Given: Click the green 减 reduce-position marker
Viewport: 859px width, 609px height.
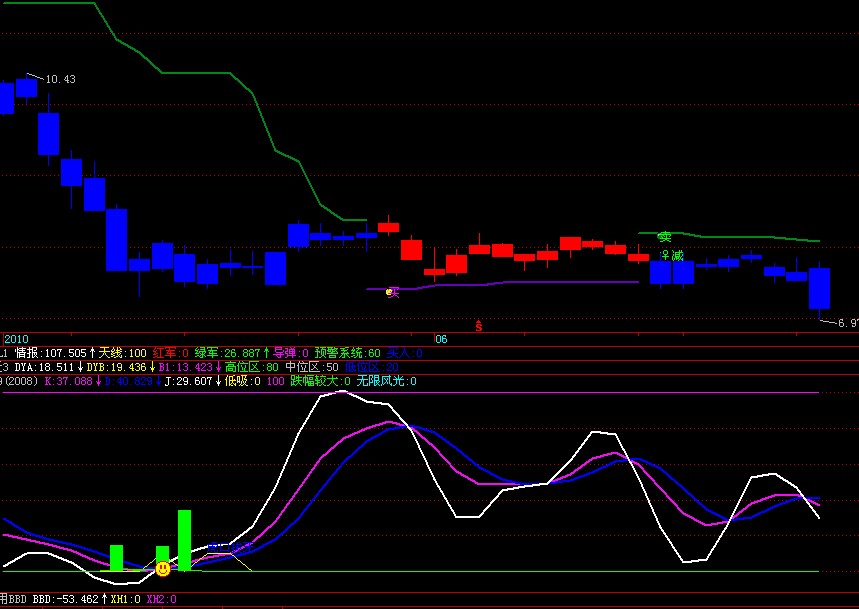Looking at the screenshot, I should tap(678, 256).
